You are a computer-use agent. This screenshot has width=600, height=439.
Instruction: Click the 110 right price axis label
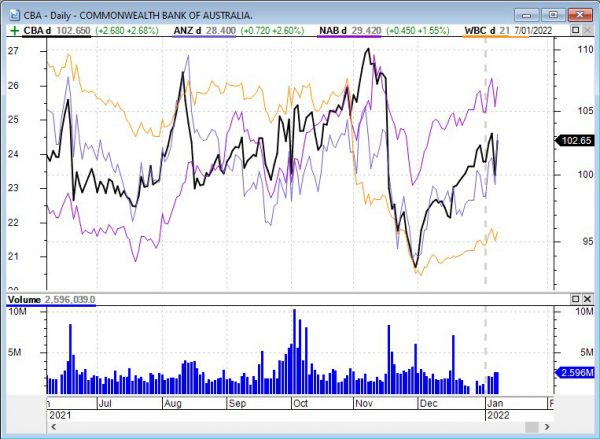(x=585, y=49)
